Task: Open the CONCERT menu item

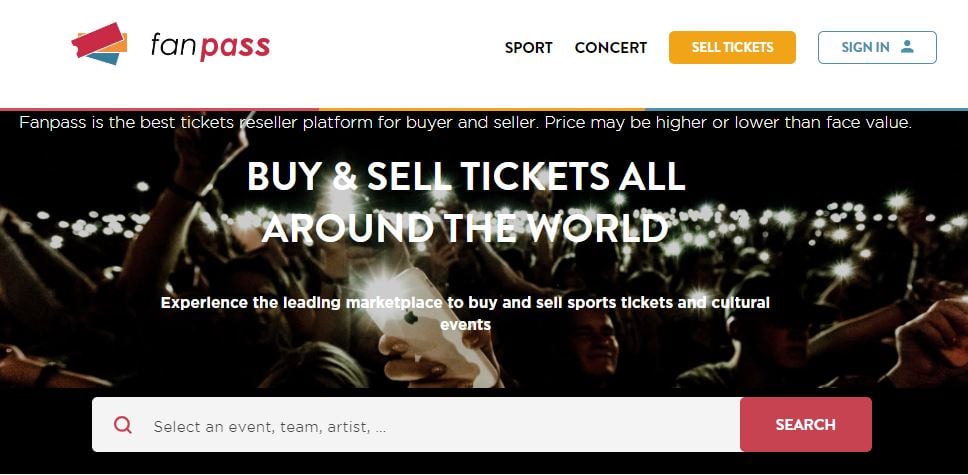Action: (x=611, y=48)
